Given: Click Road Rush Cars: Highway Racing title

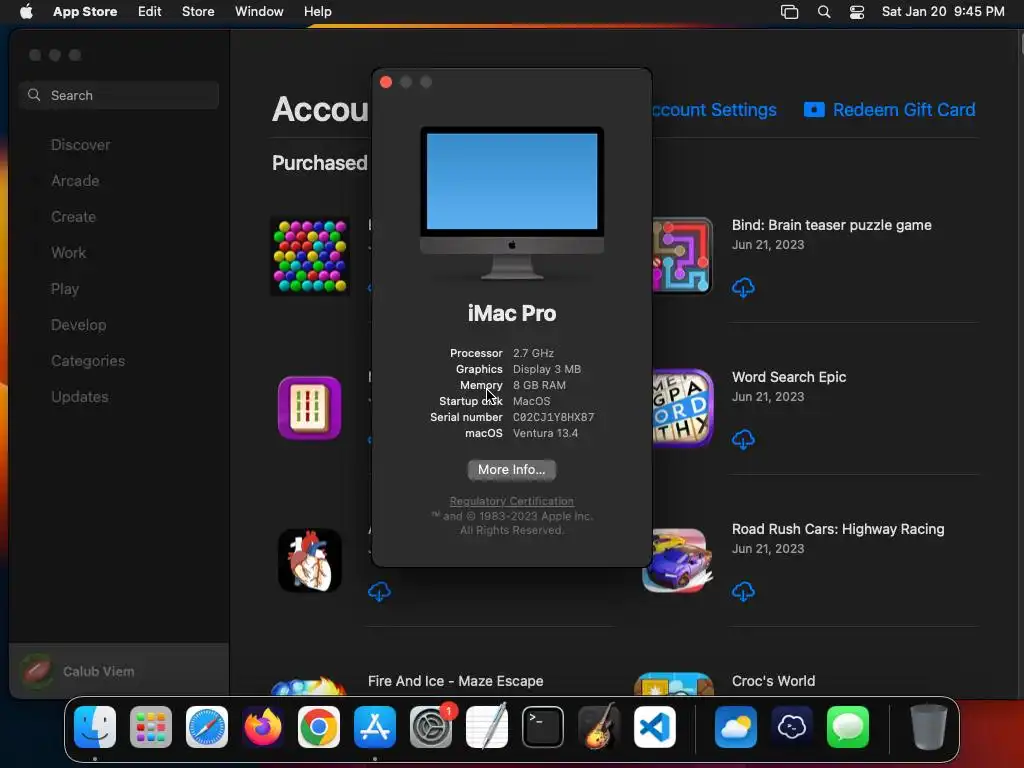Looking at the screenshot, I should 838,530.
